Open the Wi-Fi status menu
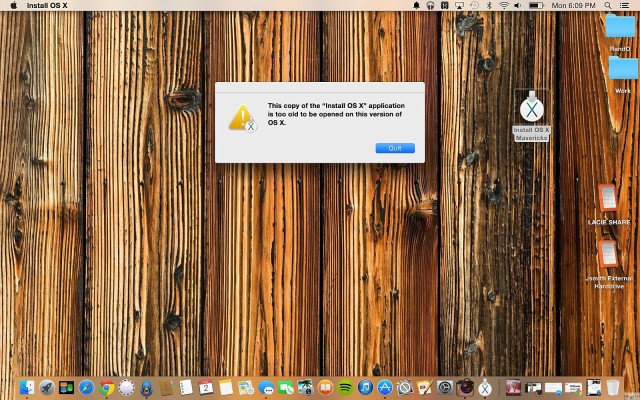 pos(503,6)
